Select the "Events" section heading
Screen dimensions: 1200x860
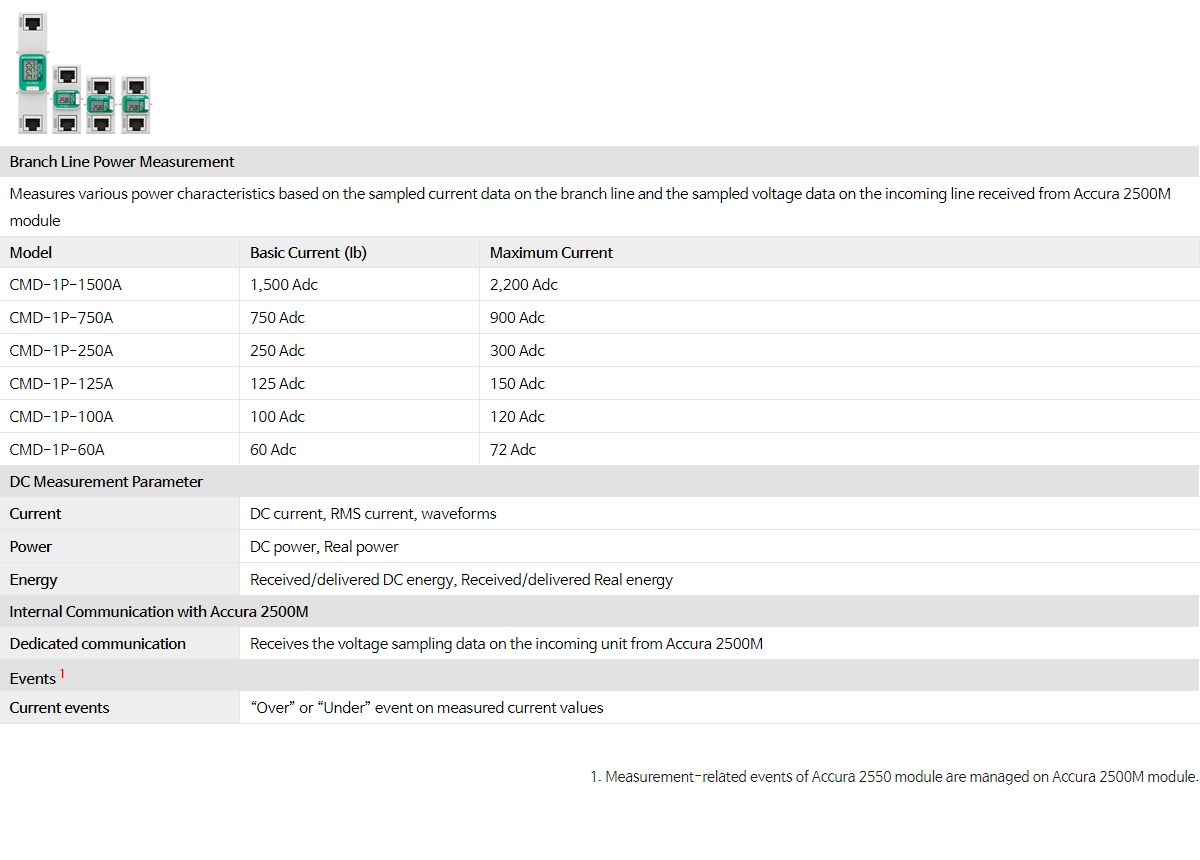pyautogui.click(x=33, y=679)
